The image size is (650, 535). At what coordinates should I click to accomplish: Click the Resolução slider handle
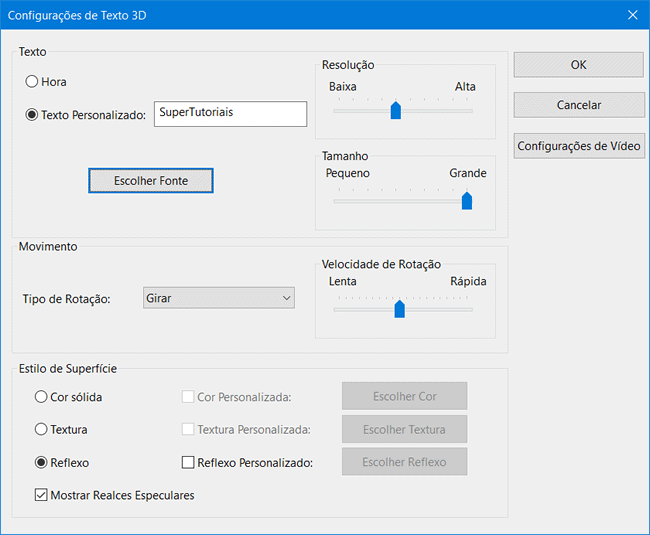click(x=396, y=110)
